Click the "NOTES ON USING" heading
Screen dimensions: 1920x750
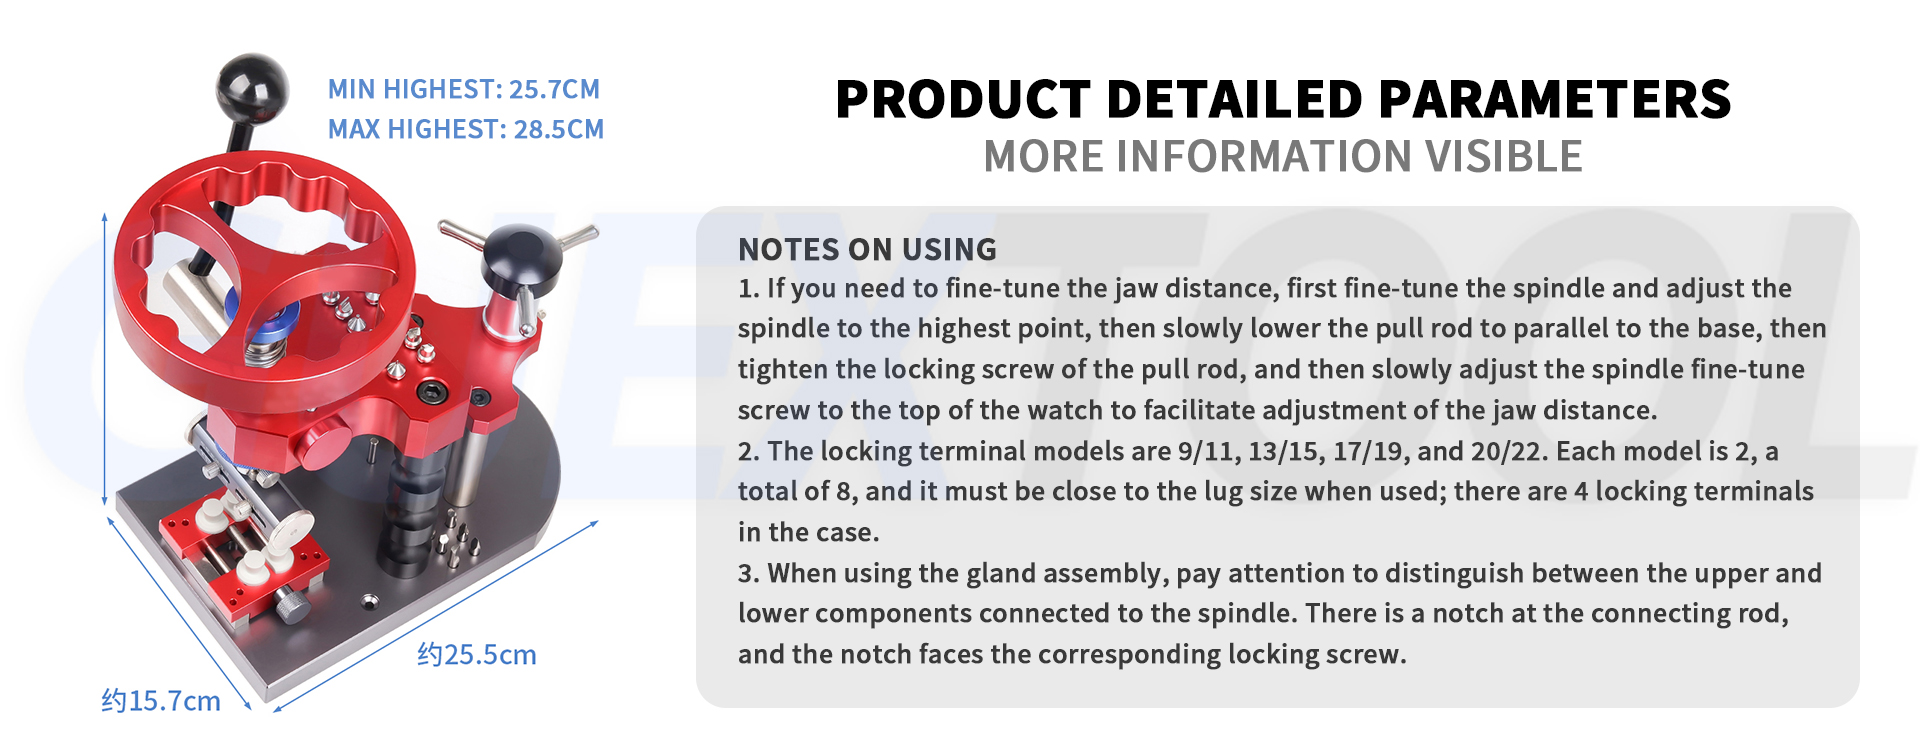867,249
